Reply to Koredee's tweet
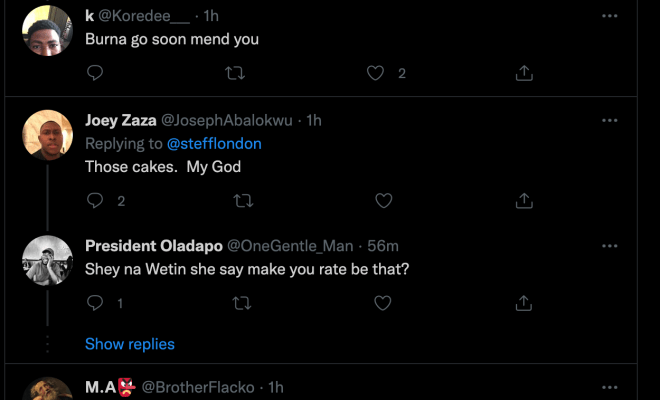Viewport: 660px width, 400px height. [x=95, y=73]
